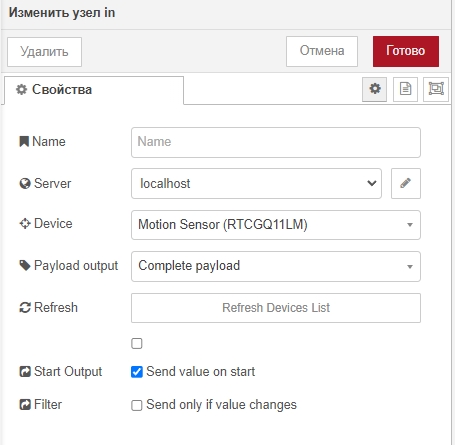Open node properties gear icon

375,89
